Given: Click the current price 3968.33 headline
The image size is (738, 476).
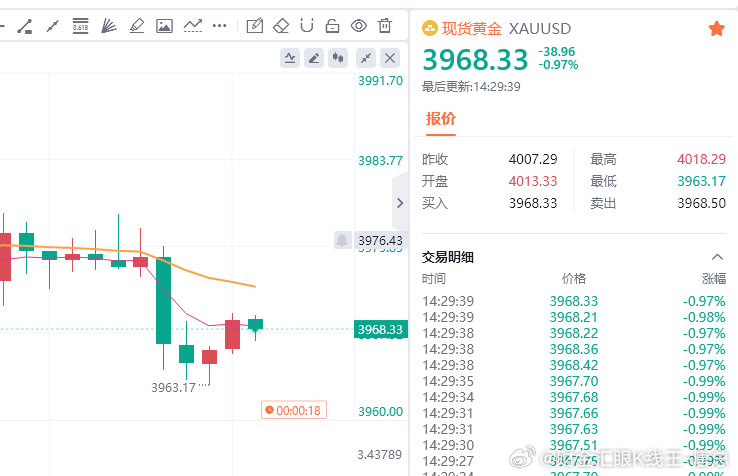Looking at the screenshot, I should pos(475,60).
